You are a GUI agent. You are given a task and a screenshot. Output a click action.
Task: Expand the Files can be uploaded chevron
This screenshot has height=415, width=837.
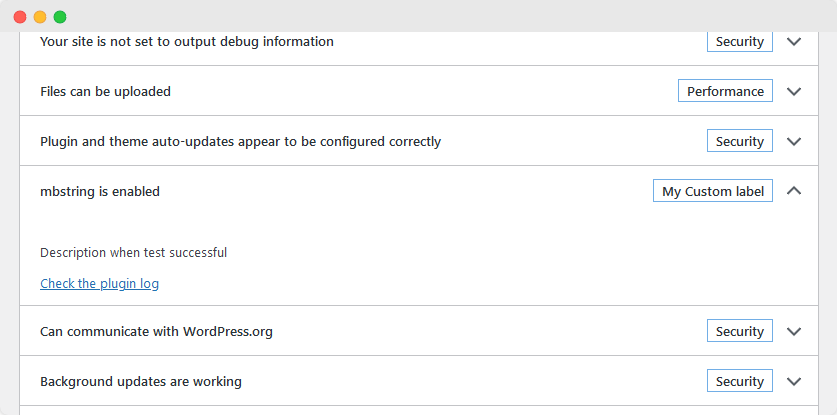[794, 91]
